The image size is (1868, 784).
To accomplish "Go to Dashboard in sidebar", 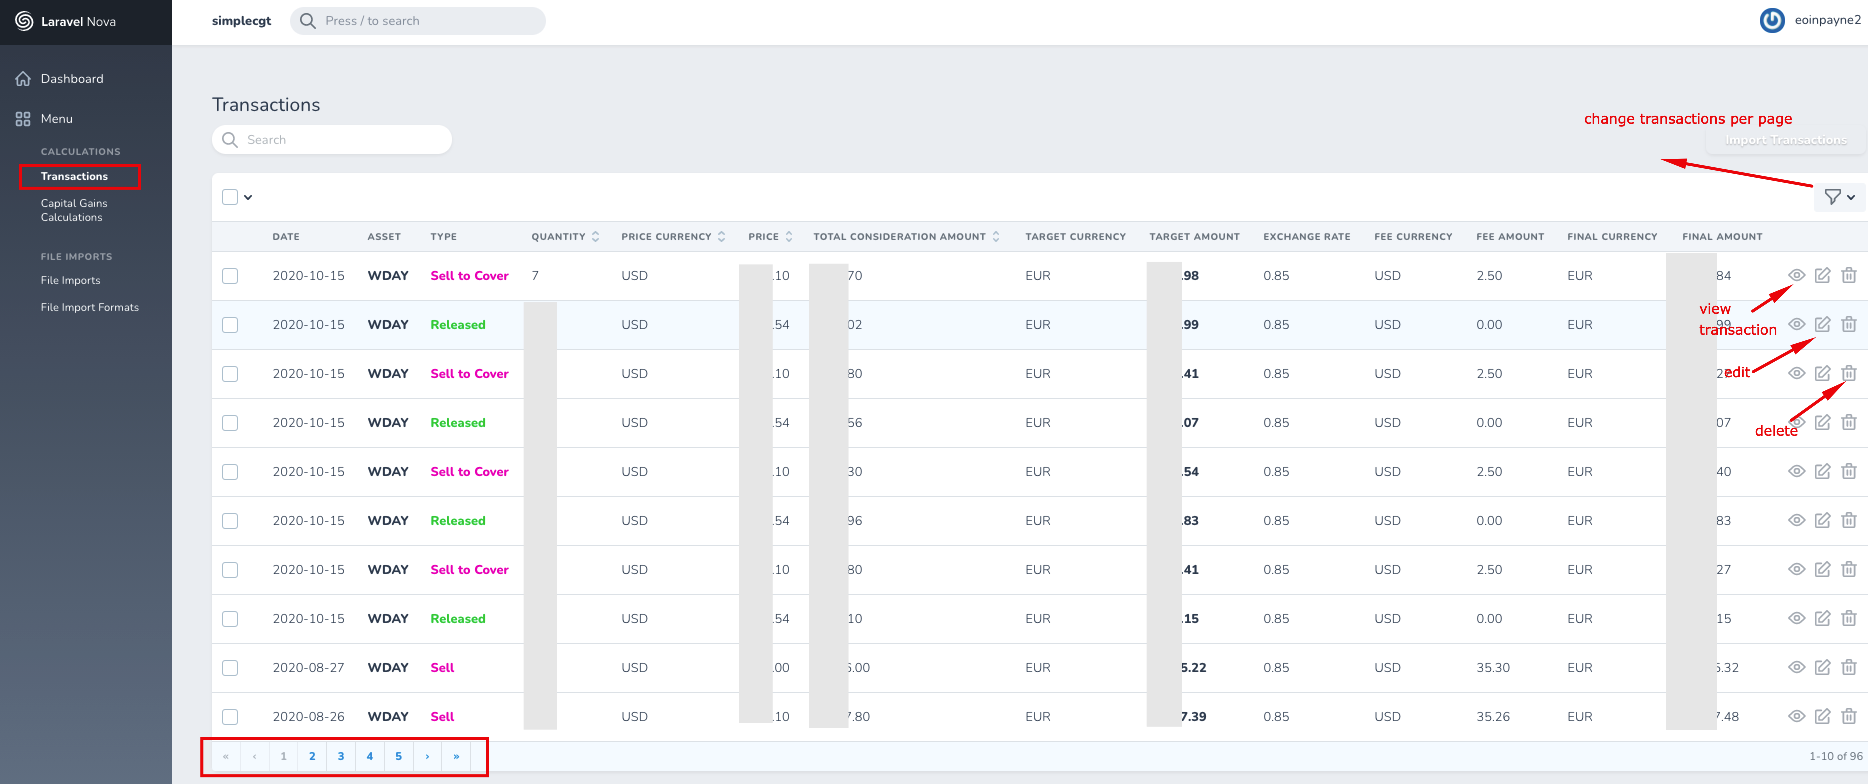I will coord(72,79).
